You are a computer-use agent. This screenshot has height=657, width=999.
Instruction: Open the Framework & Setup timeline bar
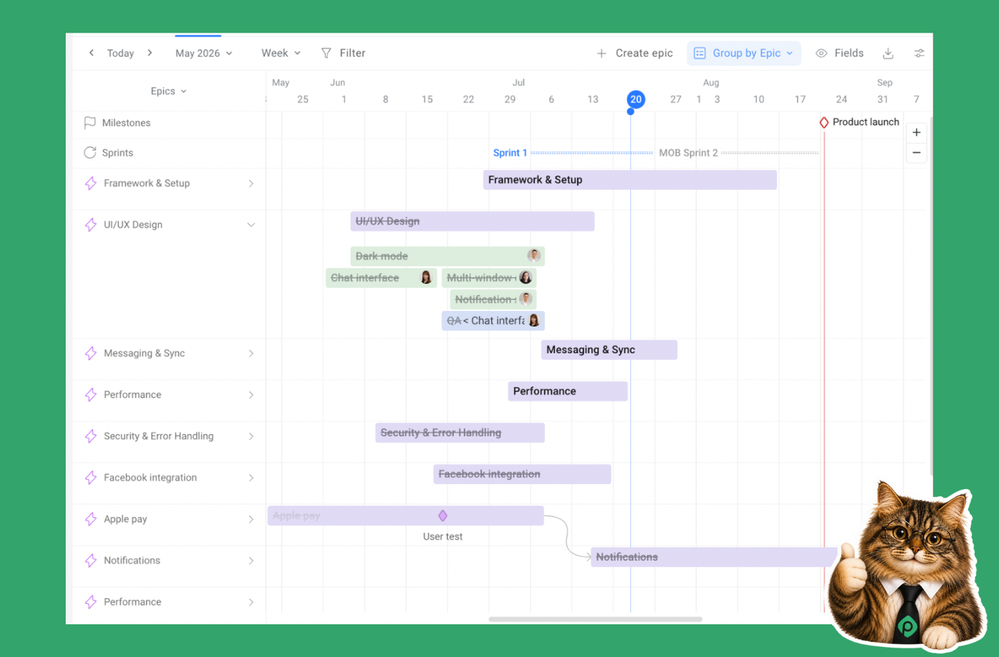point(629,180)
